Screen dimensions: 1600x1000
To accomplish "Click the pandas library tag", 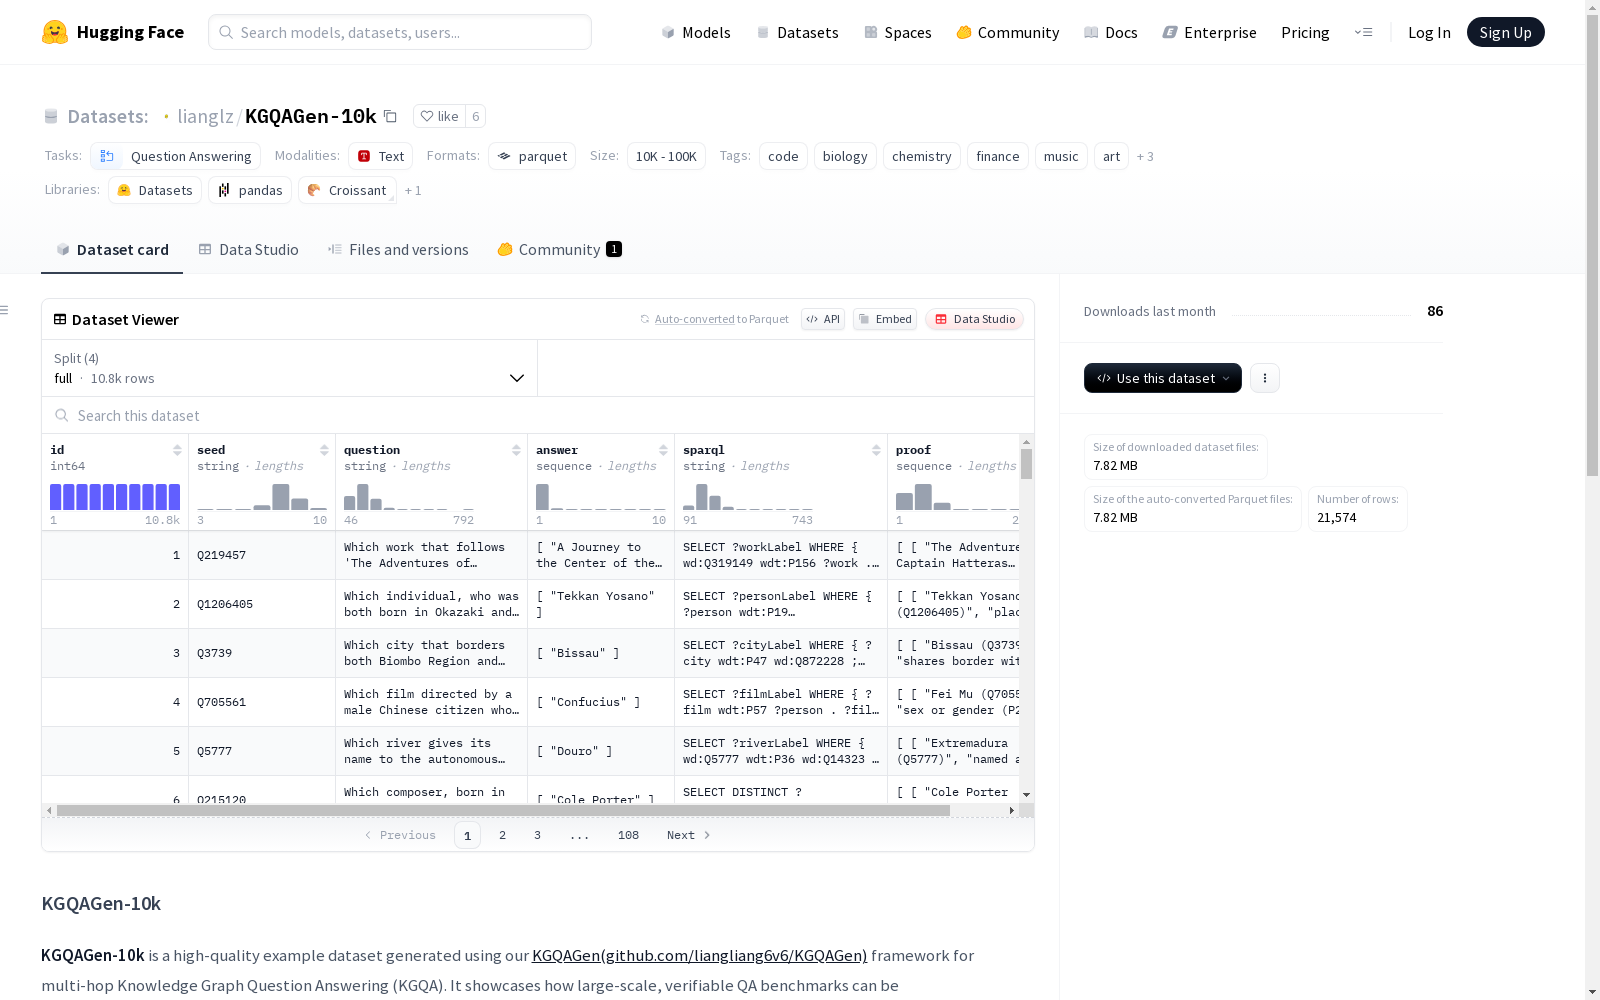I will point(250,190).
